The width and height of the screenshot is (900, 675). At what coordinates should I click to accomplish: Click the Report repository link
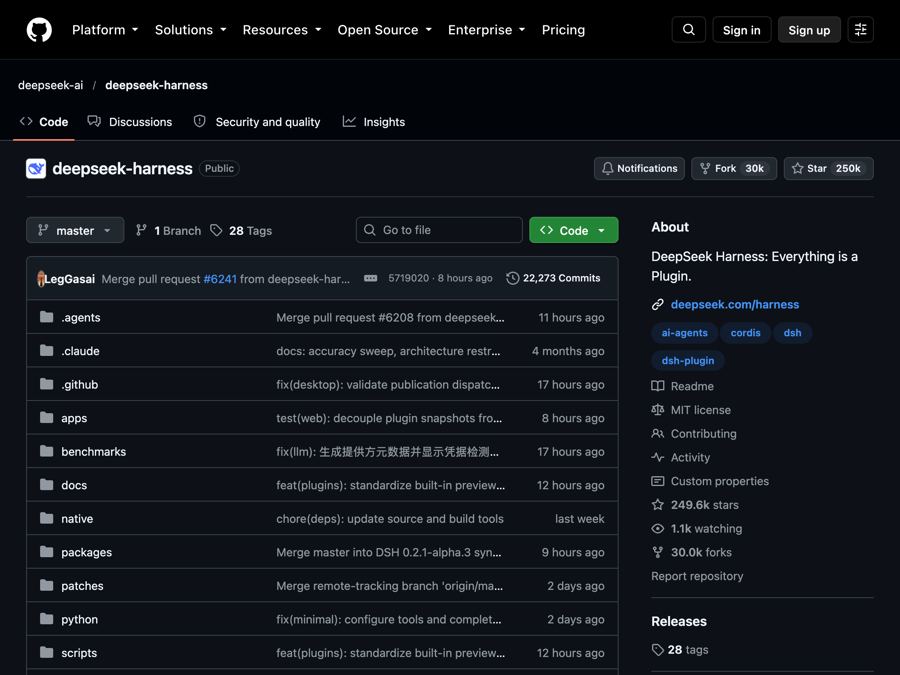[697, 576]
